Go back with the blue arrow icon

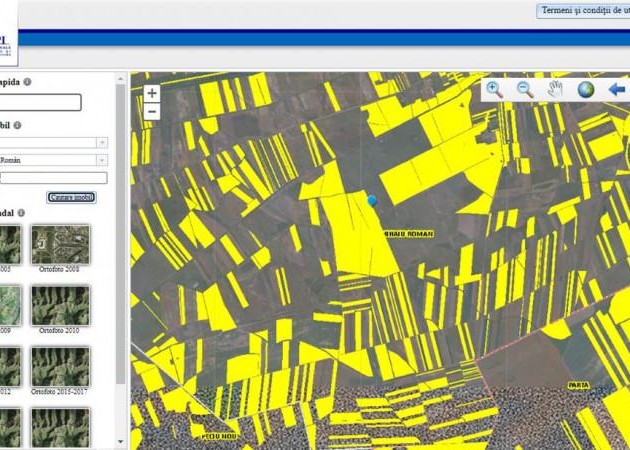[617, 90]
